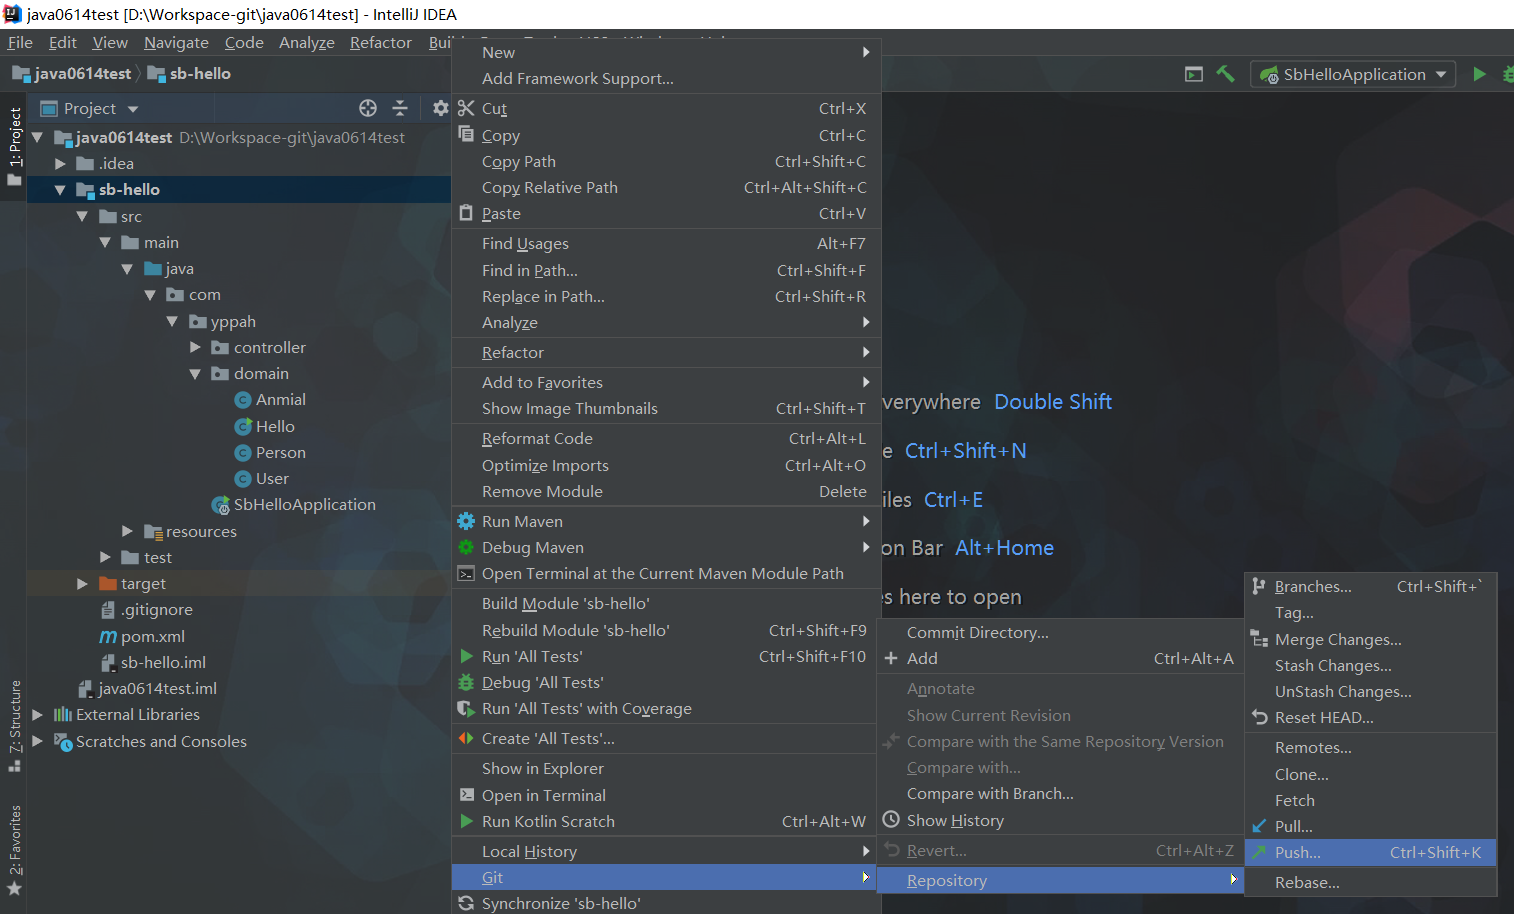This screenshot has height=914, width=1514.
Task: Click the scroll from source target icon
Action: (368, 108)
